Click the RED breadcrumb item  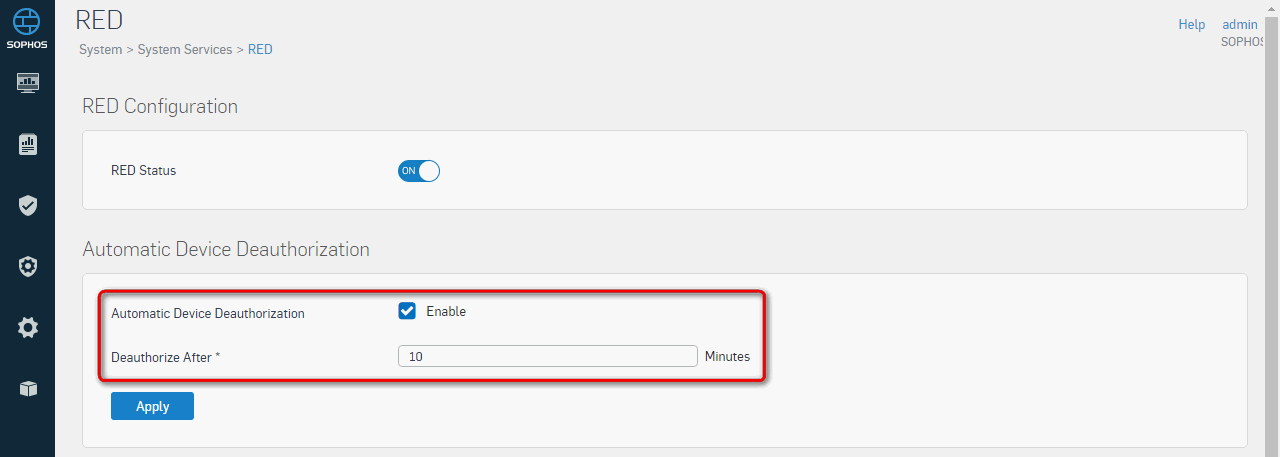click(x=260, y=49)
